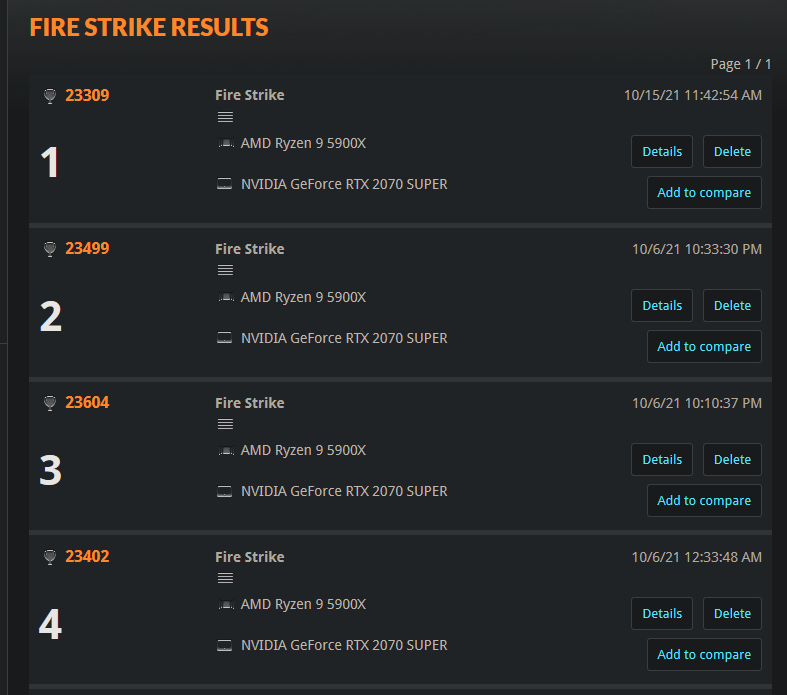Click the FIRE STRIKE RESULTS heading
Image resolution: width=787 pixels, height=695 pixels.
[149, 27]
